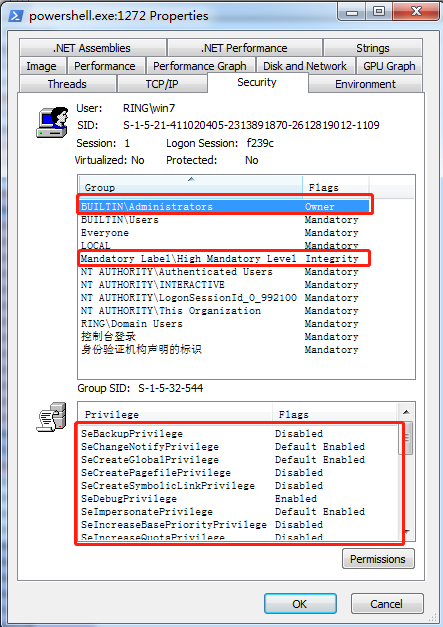
Task: Sort by the Group column header
Action: [x=190, y=187]
